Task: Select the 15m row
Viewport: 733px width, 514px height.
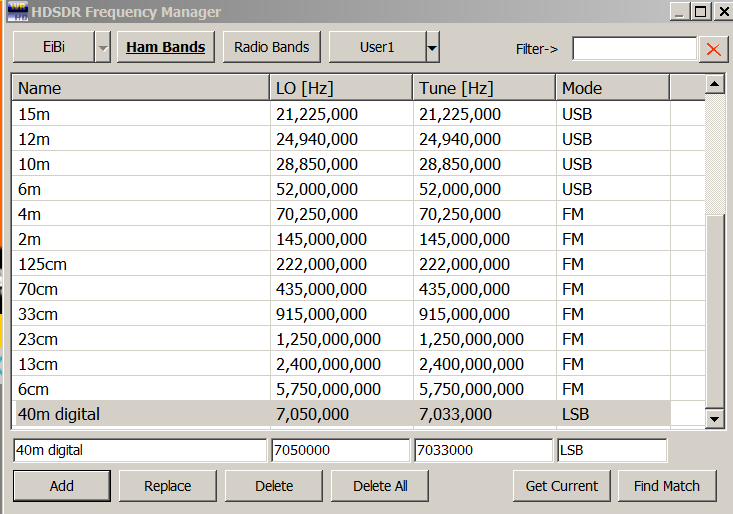Action: 359,114
